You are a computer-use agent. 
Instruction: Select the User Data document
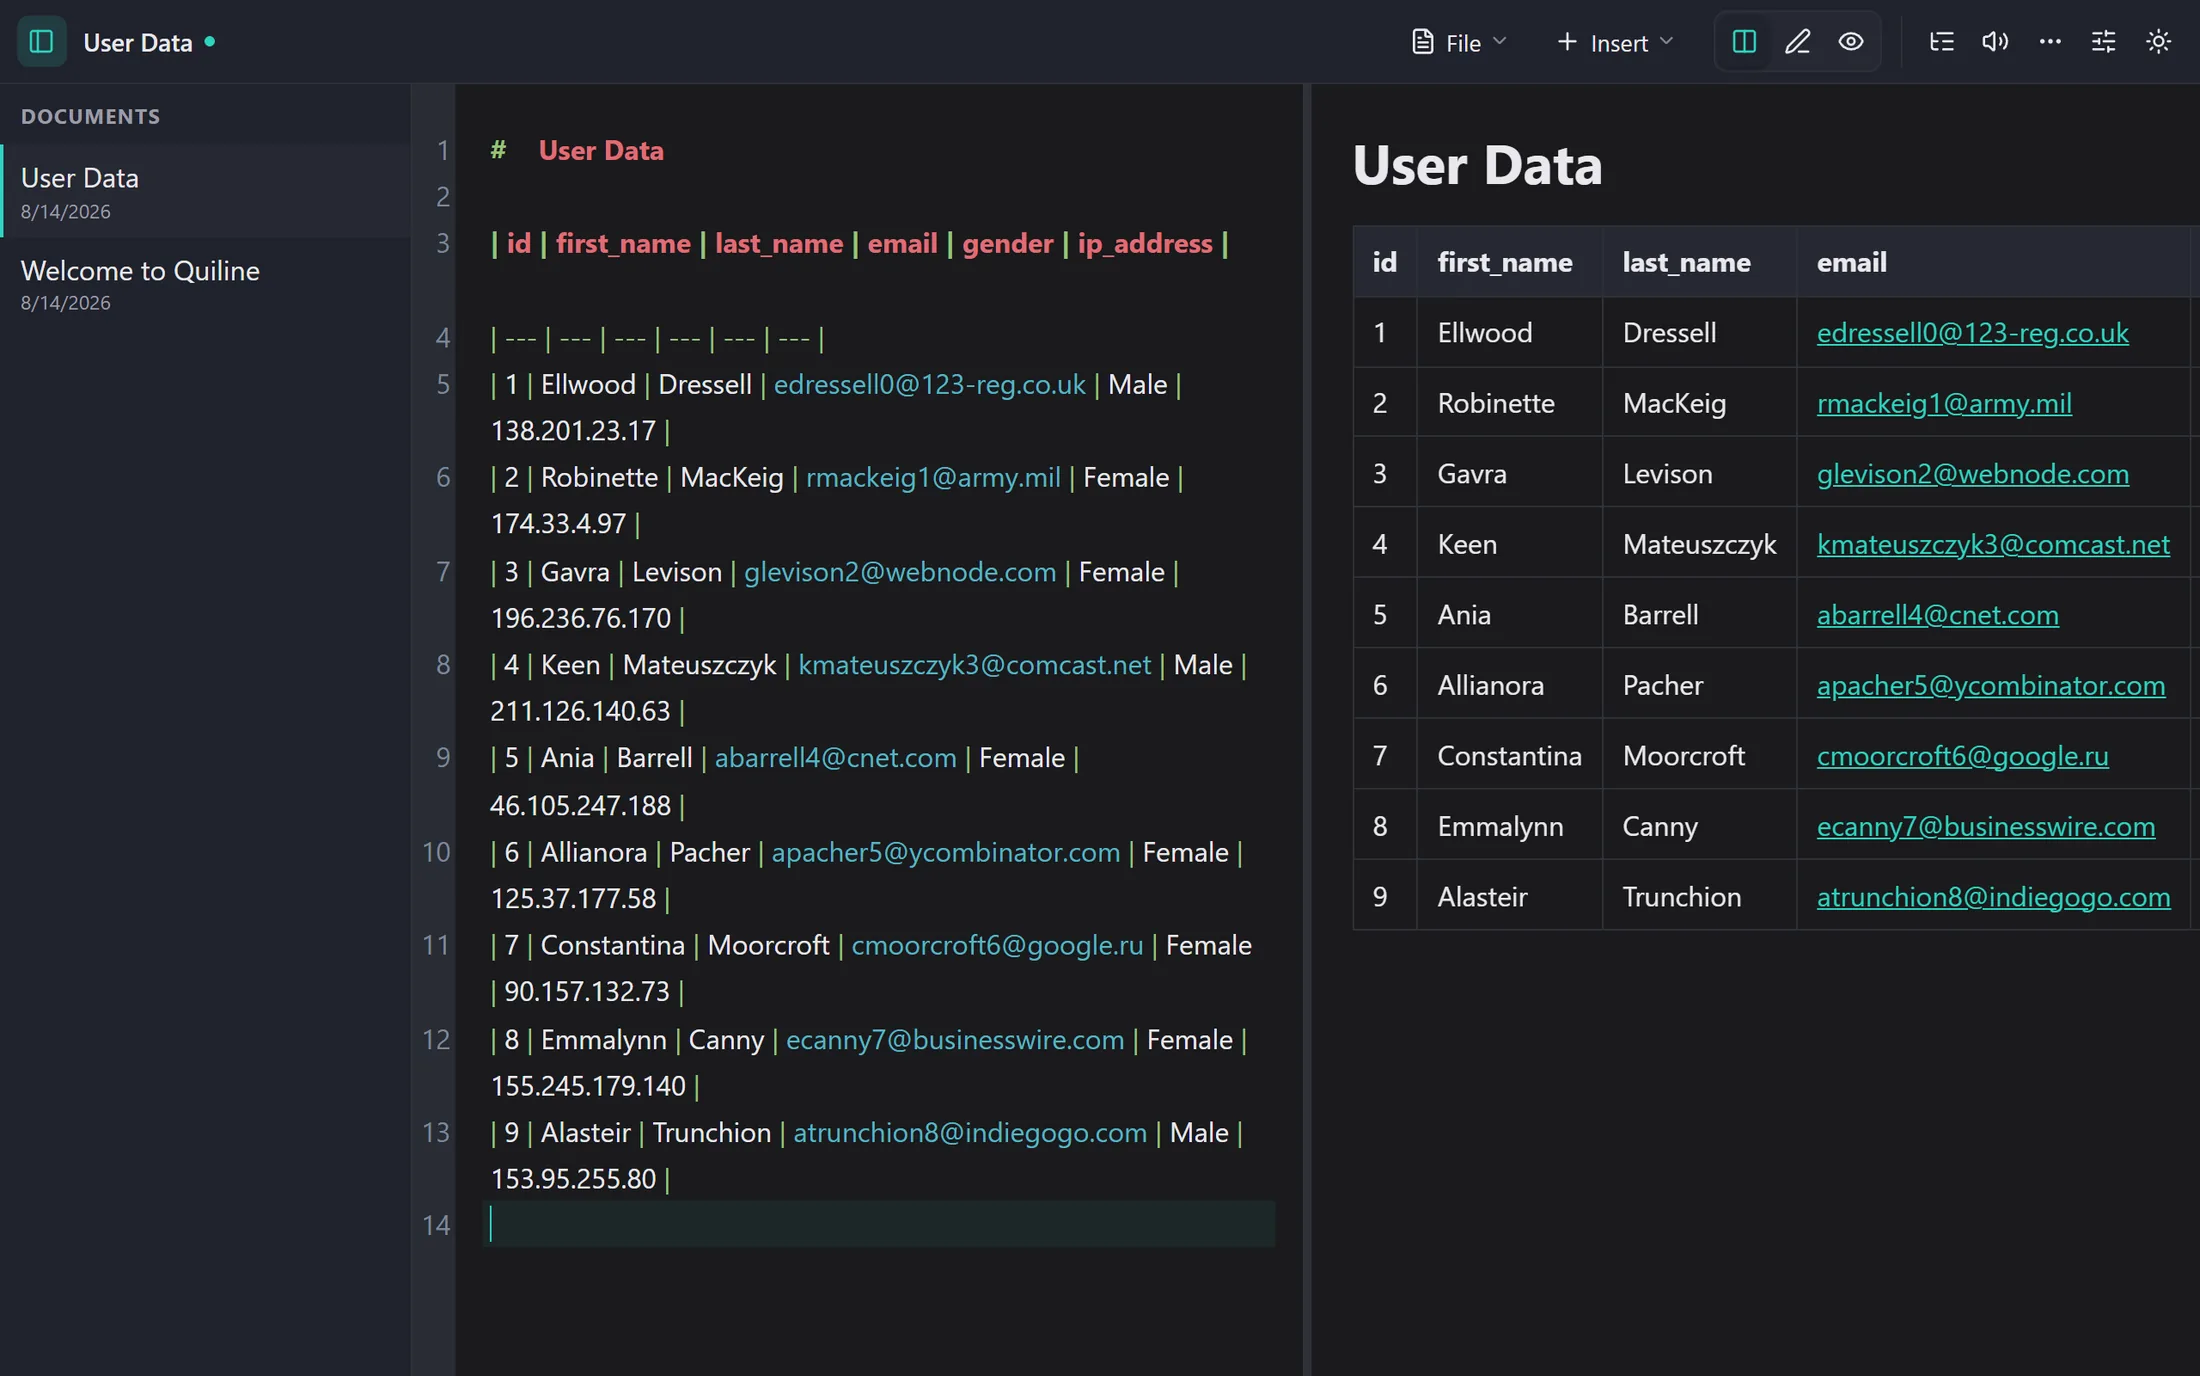tap(206, 191)
